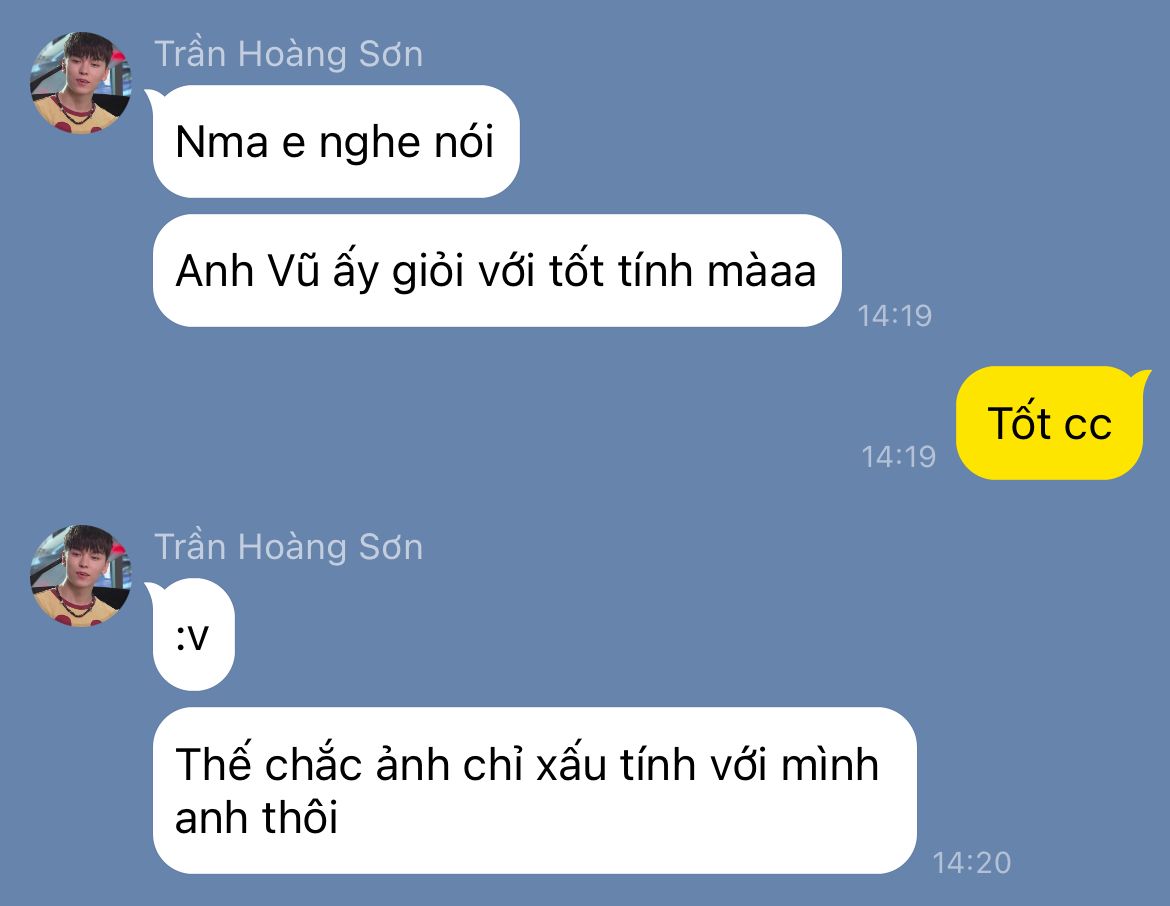The image size is (1170, 906).
Task: Open Trần Hoàng Sơn's avatar above first message
Action: coord(81,83)
